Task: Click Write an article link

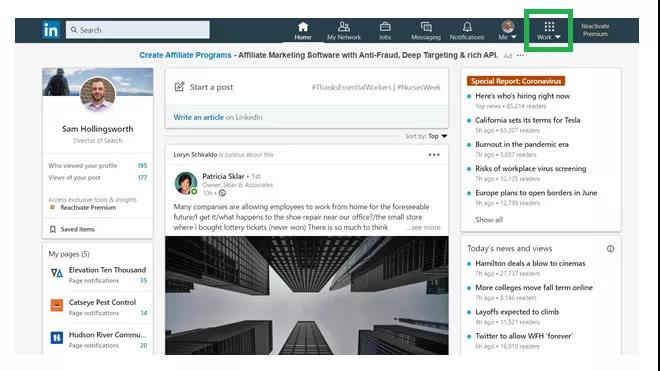Action: [198, 117]
